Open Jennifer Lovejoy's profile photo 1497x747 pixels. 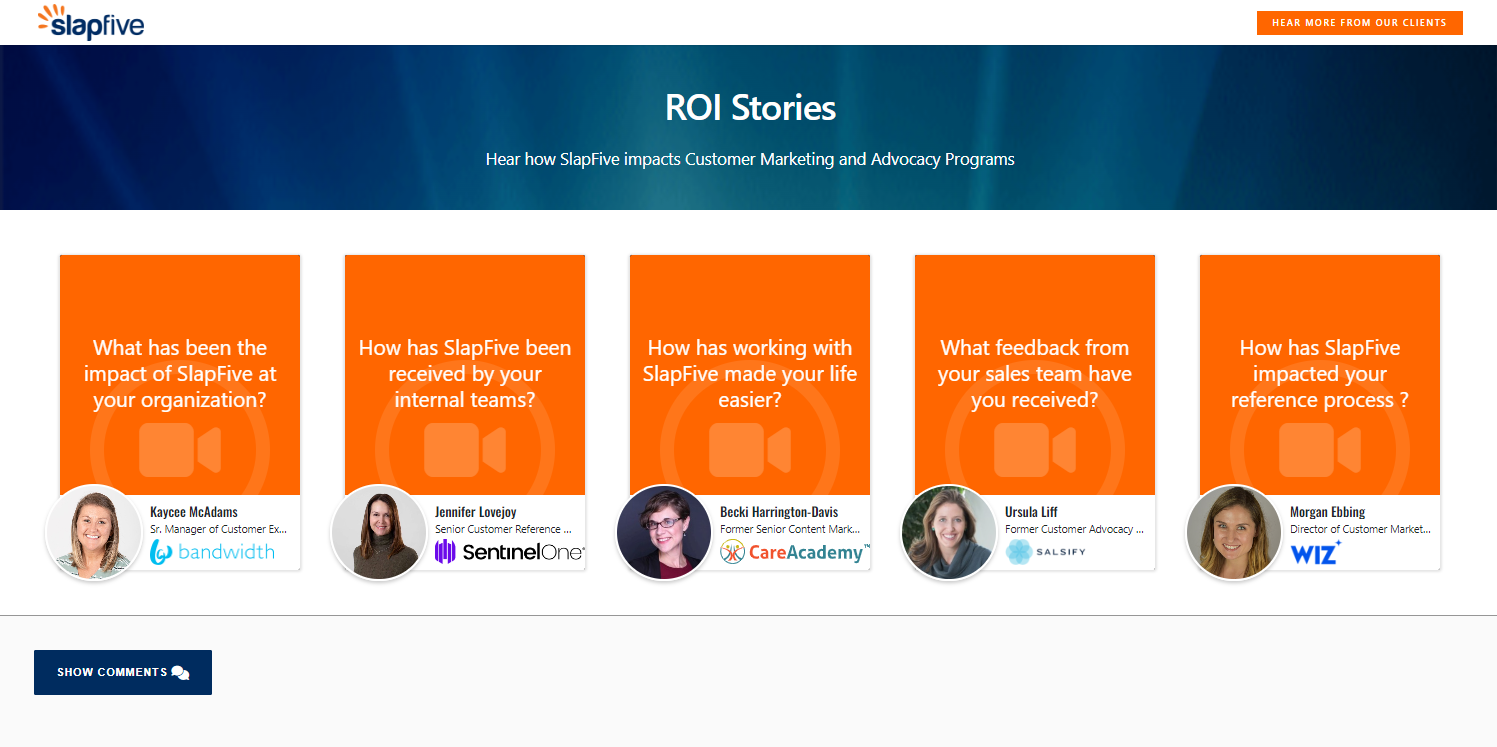pos(379,532)
